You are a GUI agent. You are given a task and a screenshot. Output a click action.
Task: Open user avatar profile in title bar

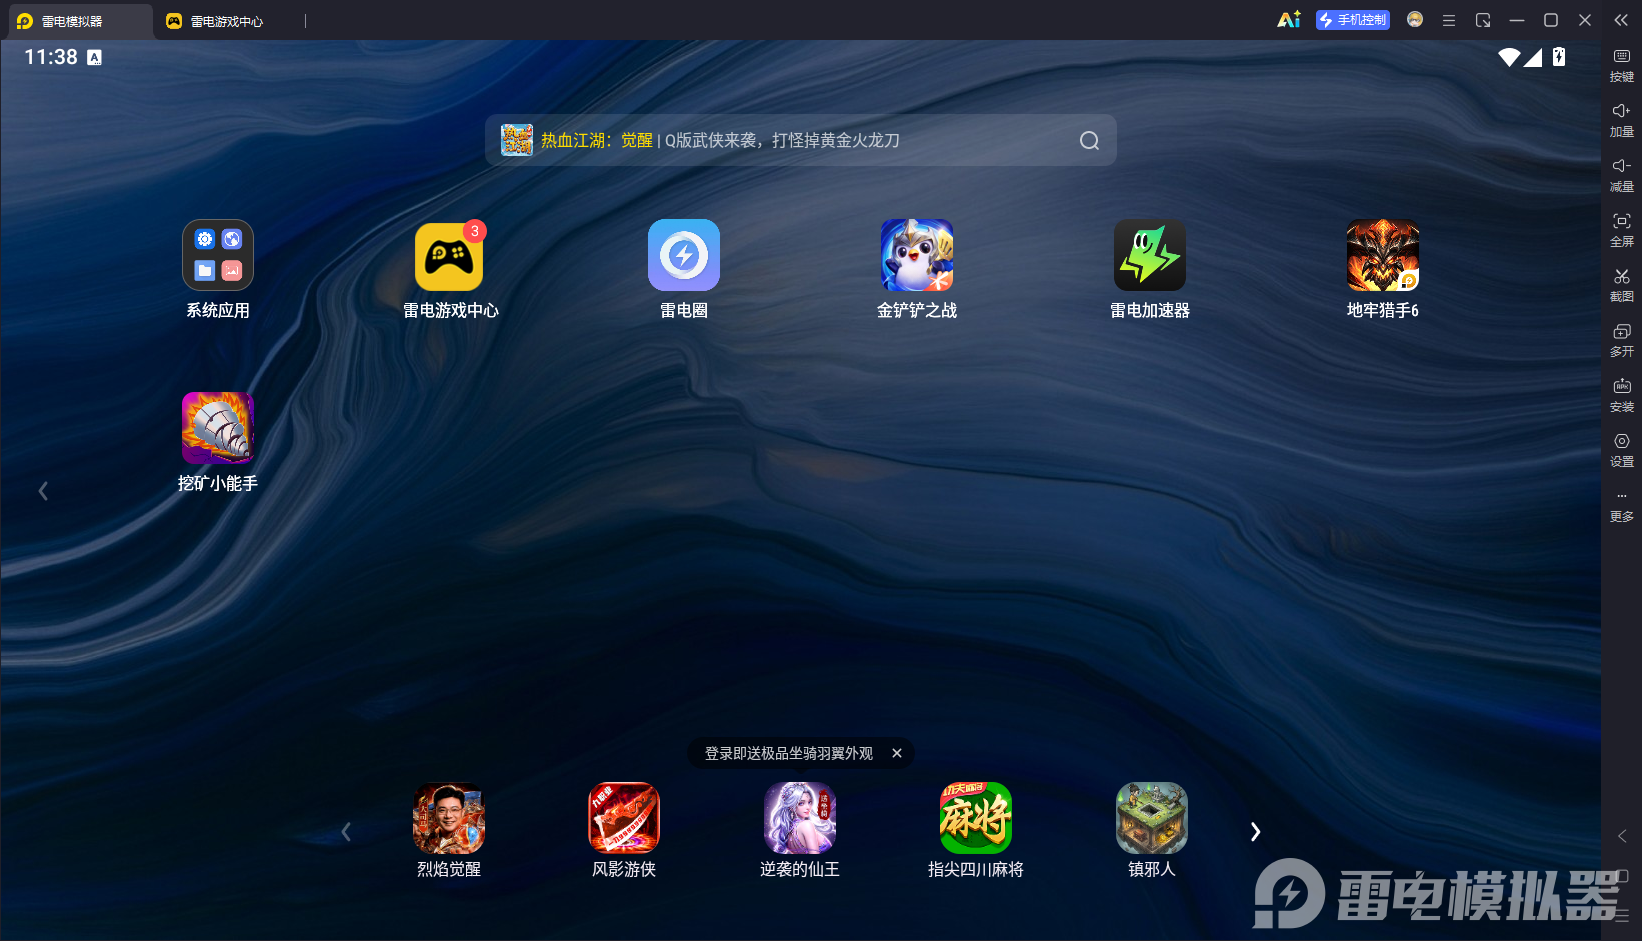click(x=1415, y=20)
